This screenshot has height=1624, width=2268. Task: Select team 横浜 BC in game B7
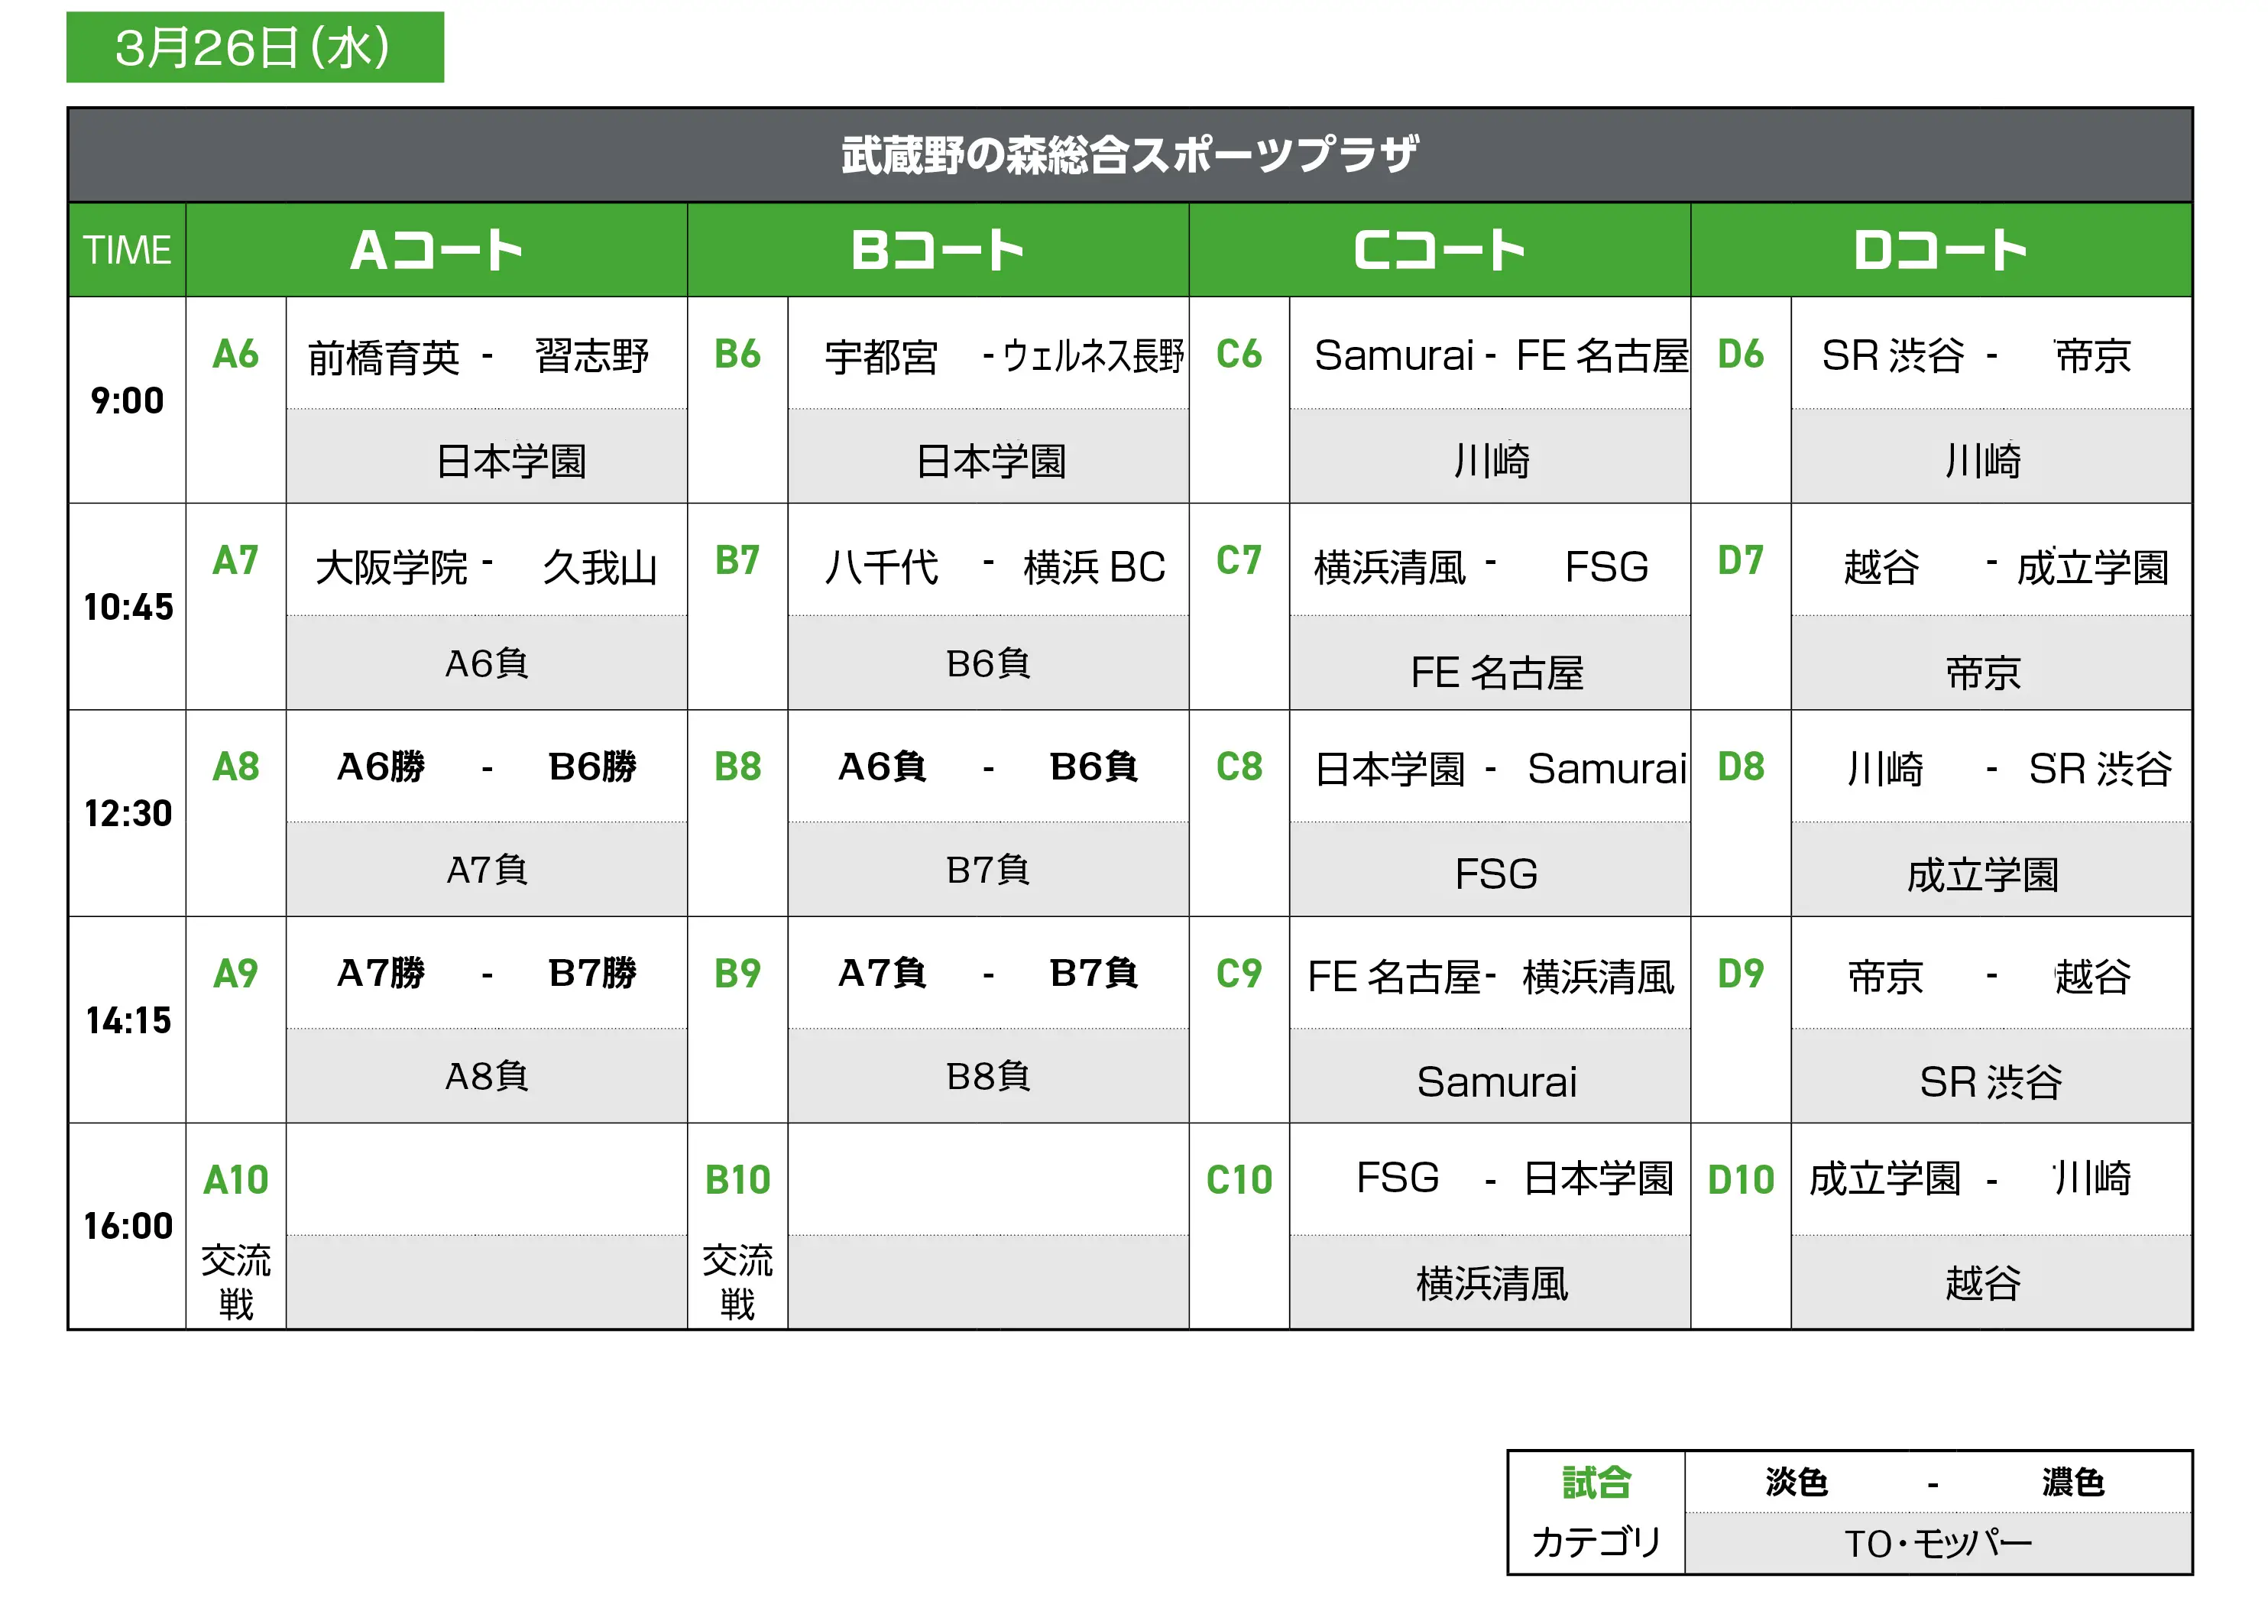[1094, 567]
